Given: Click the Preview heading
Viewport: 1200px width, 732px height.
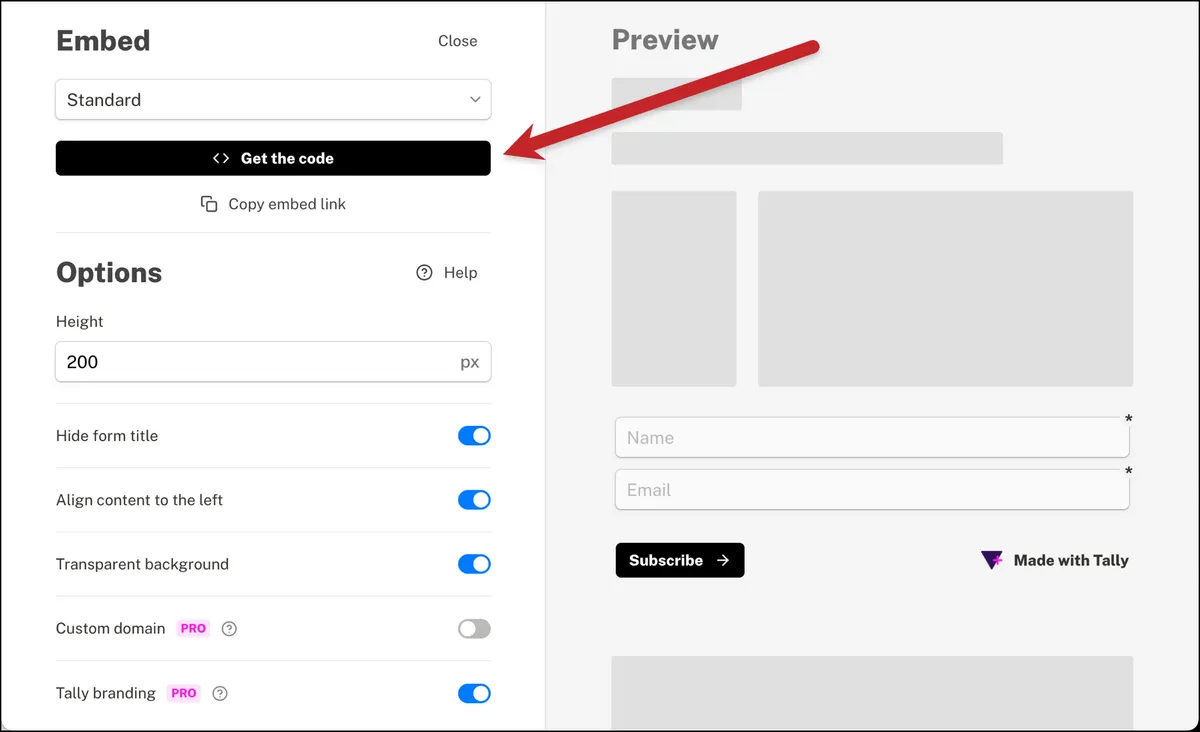Looking at the screenshot, I should [665, 40].
